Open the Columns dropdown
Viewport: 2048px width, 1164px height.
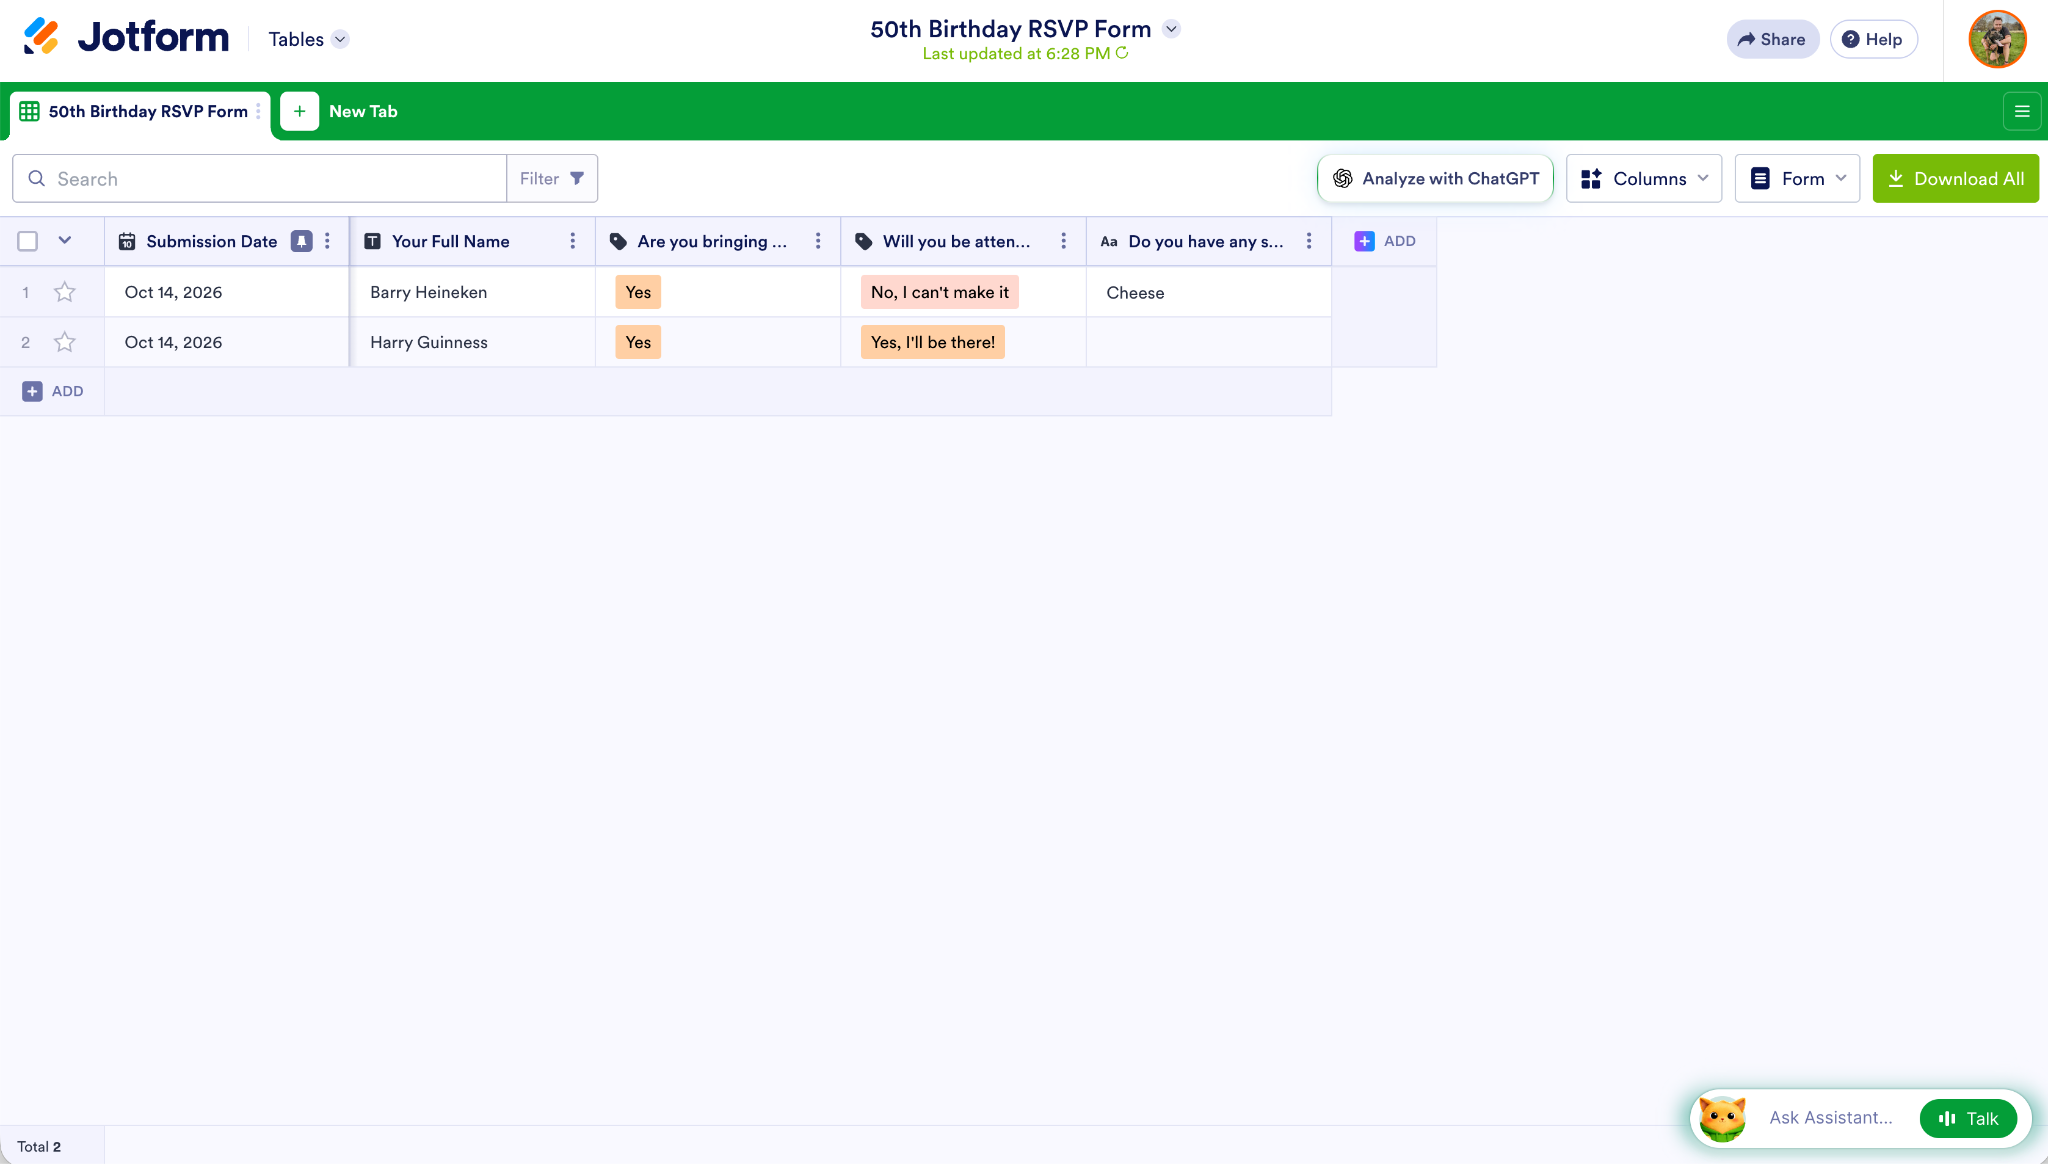1644,178
